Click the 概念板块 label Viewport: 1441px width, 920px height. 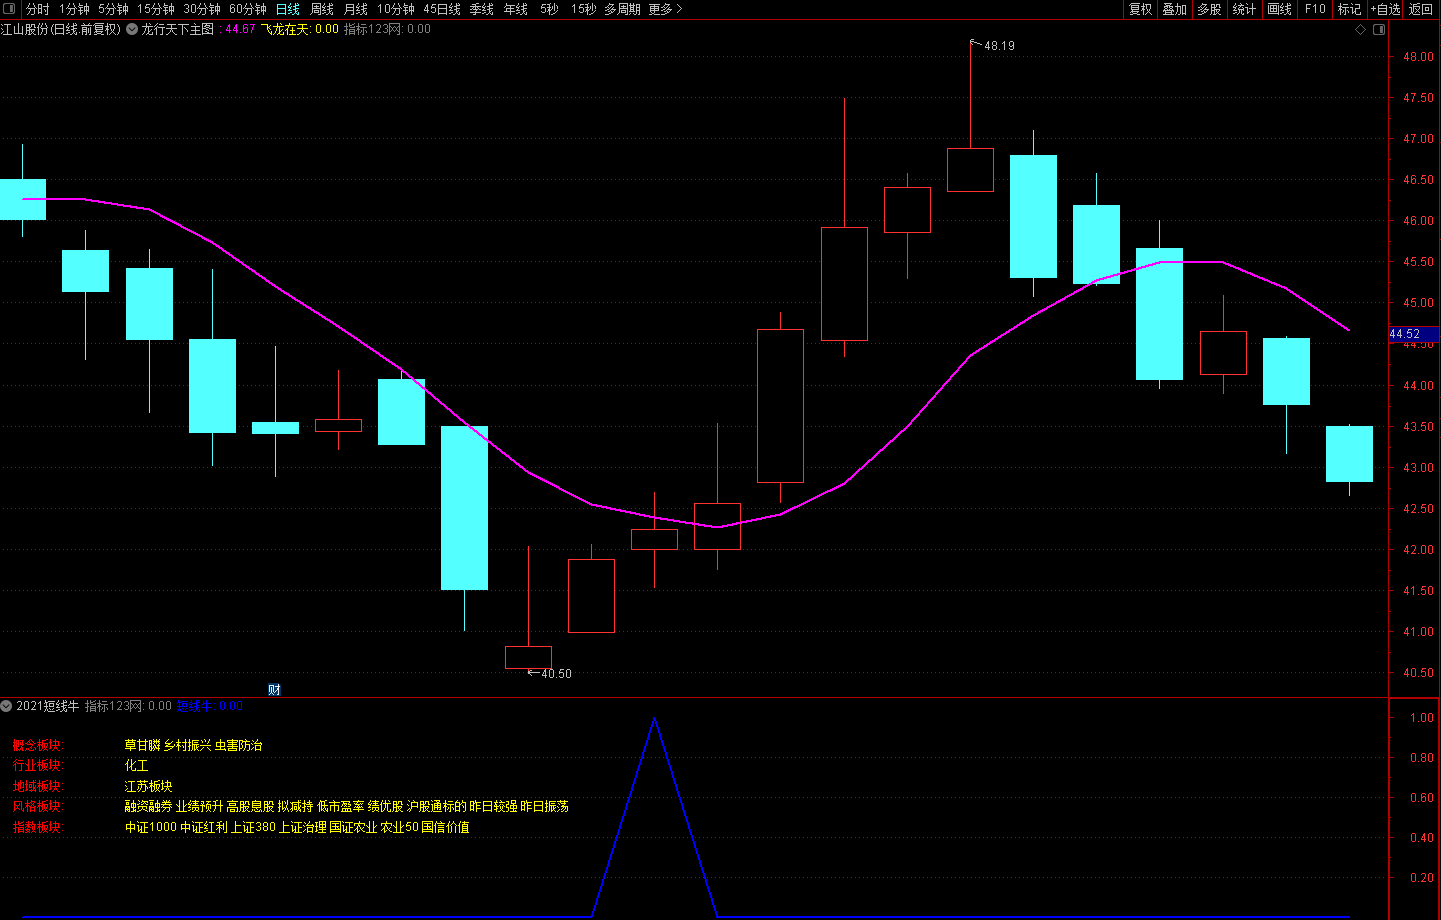tap(37, 745)
